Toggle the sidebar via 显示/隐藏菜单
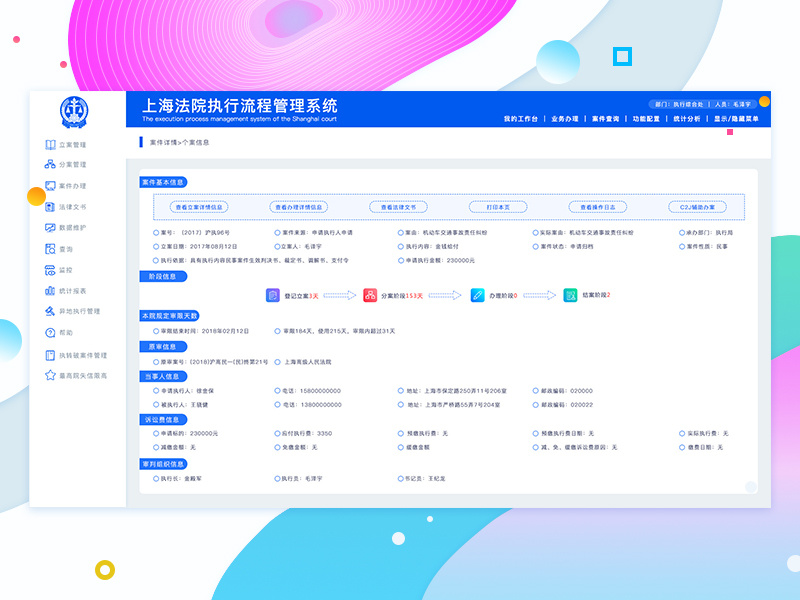The height and width of the screenshot is (600, 800). tap(736, 119)
